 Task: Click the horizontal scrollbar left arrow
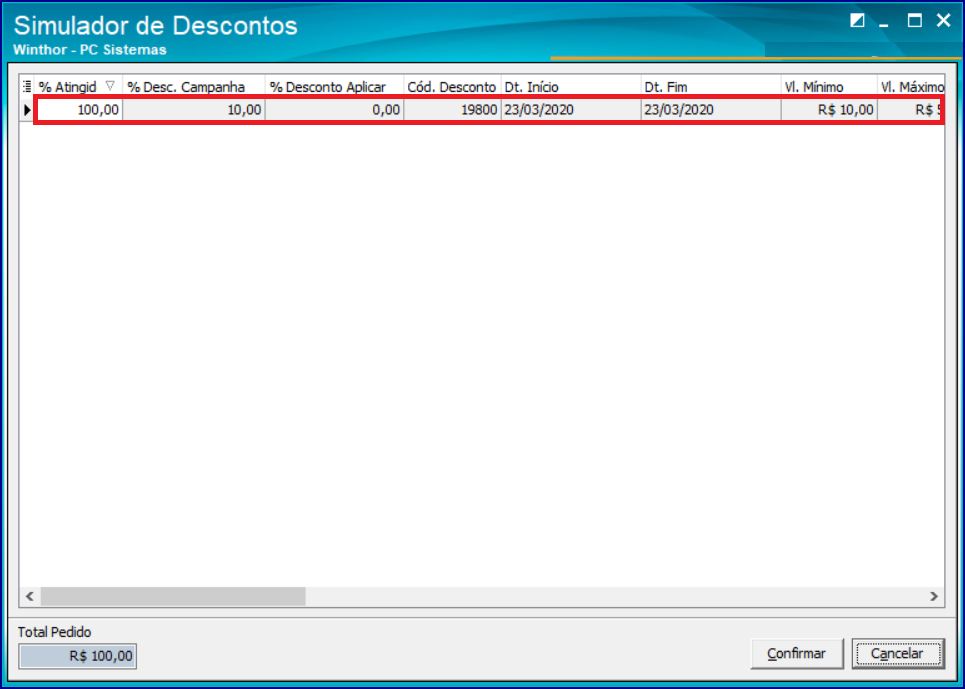(30, 596)
